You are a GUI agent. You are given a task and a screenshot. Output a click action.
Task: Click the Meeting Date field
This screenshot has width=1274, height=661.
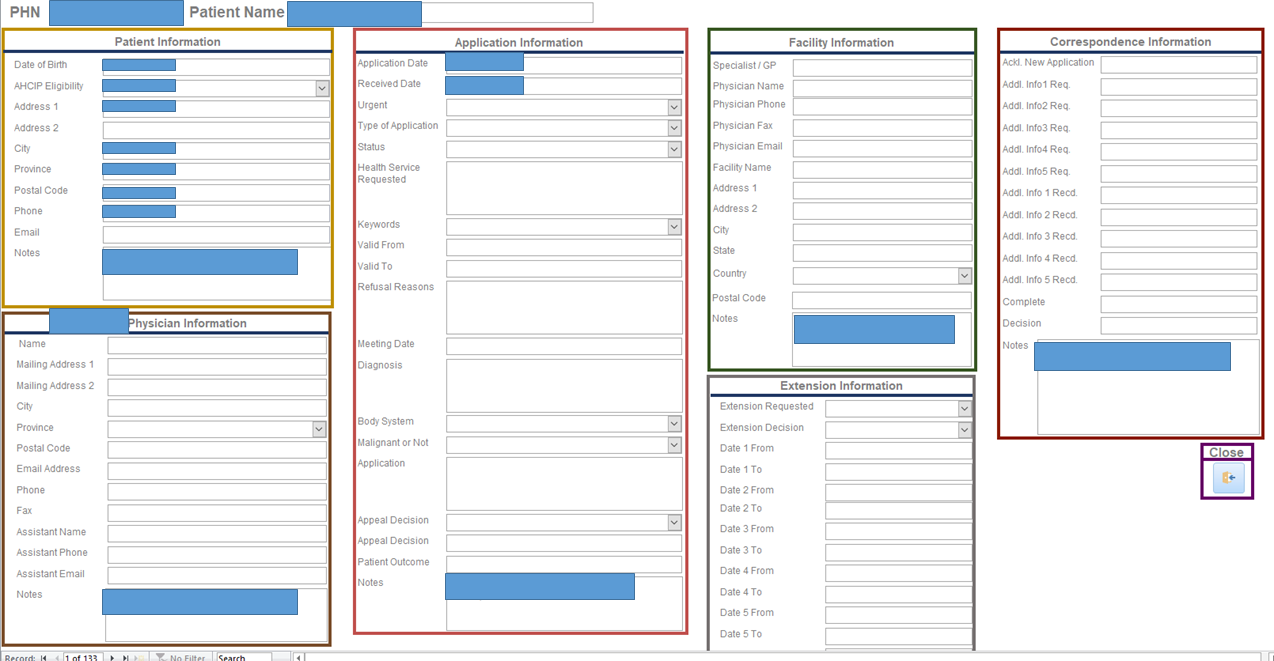click(x=564, y=346)
